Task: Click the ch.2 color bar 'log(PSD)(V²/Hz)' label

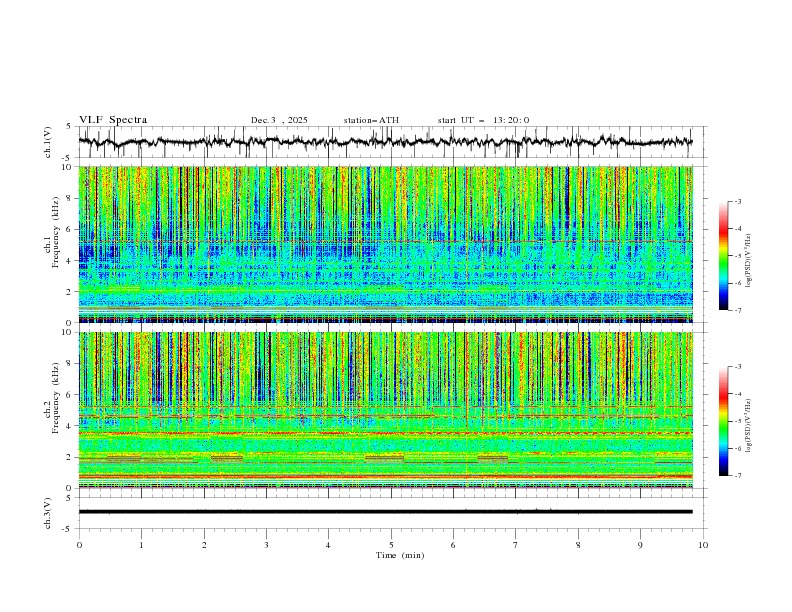Action: tap(749, 426)
